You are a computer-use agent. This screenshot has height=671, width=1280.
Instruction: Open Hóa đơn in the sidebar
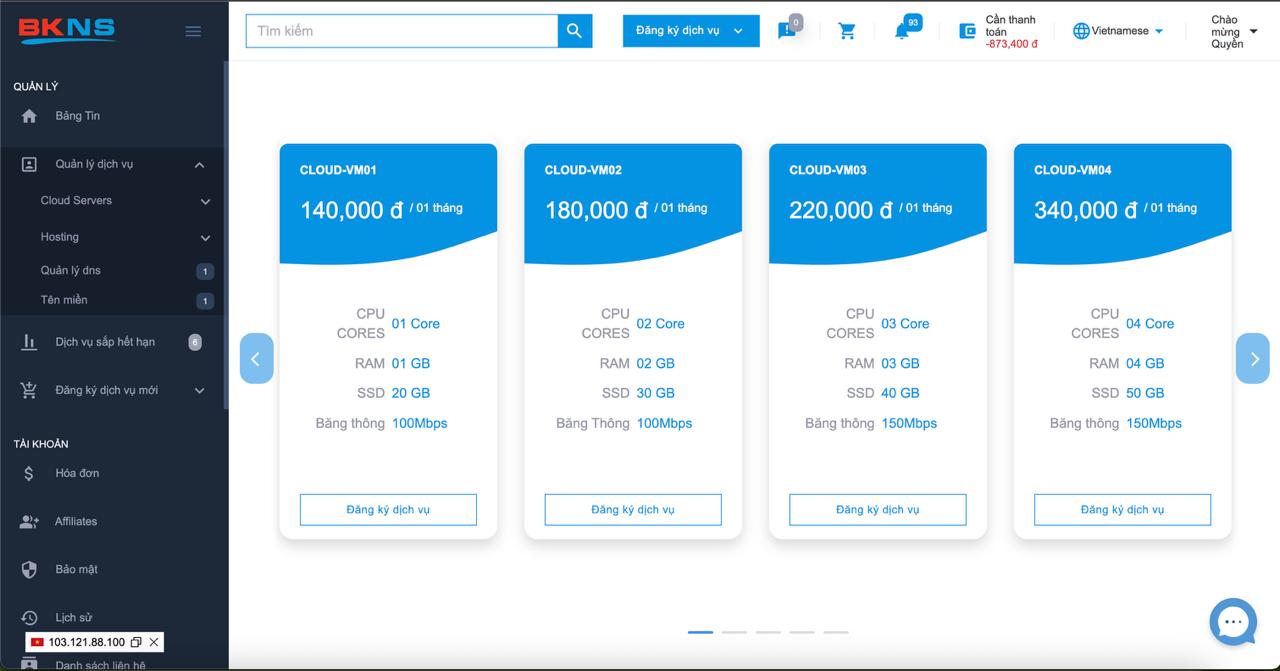[x=77, y=473]
